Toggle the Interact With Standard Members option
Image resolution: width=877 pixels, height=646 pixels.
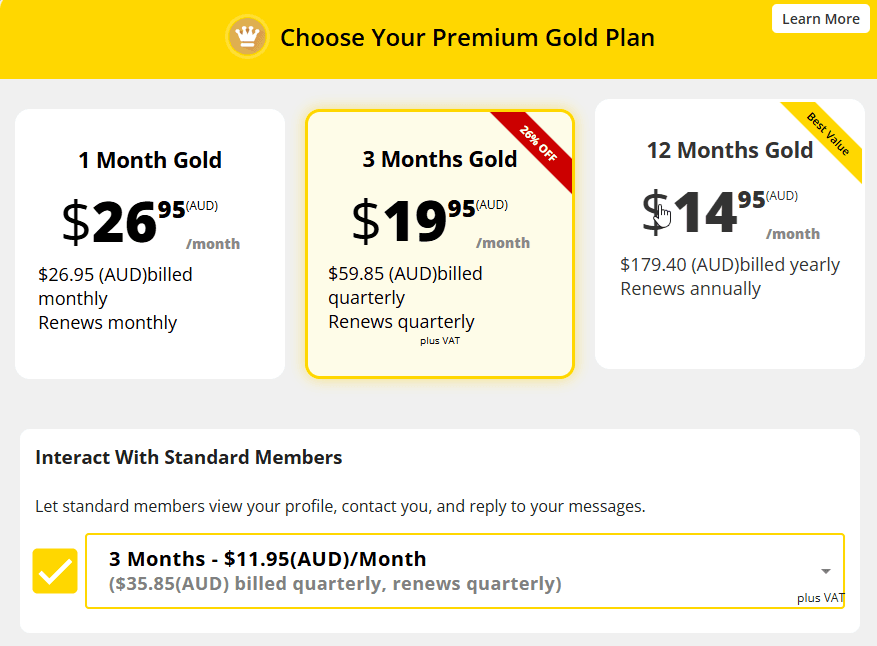click(55, 571)
